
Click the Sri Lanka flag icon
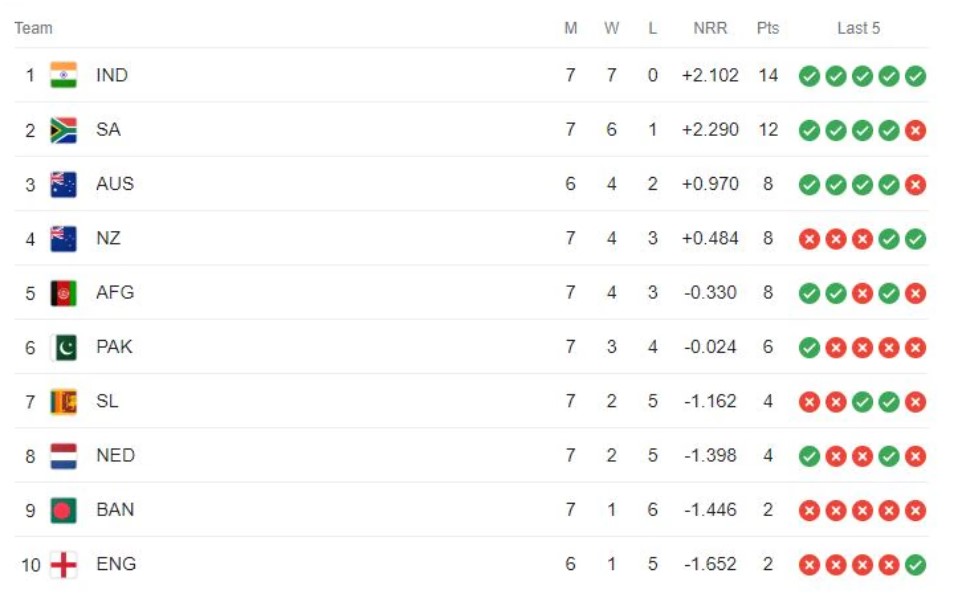tap(63, 401)
